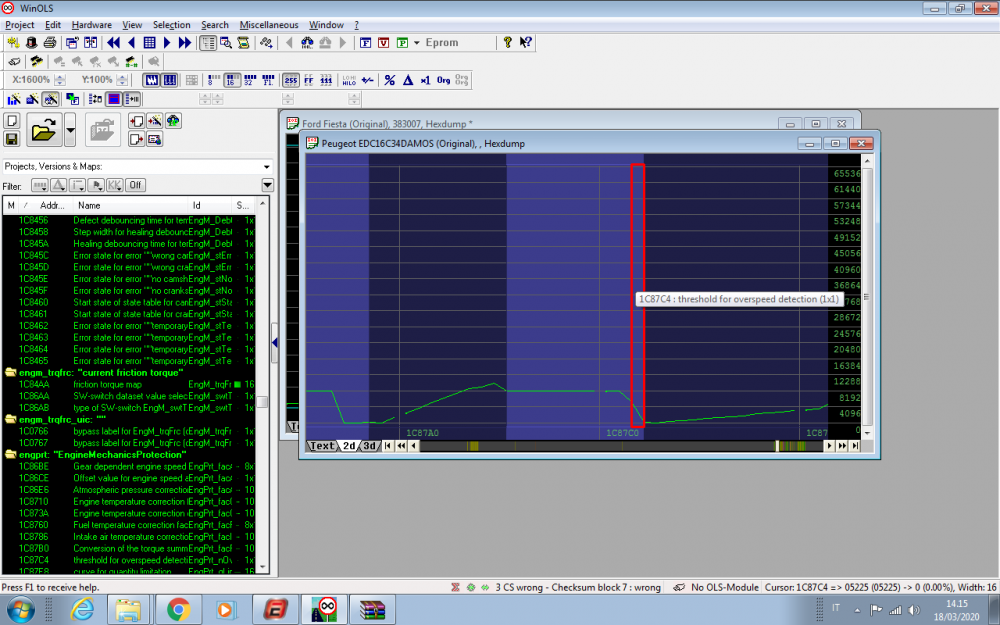Switch to the 3d tab in hexdump
The height and width of the screenshot is (625, 1000).
pos(369,446)
